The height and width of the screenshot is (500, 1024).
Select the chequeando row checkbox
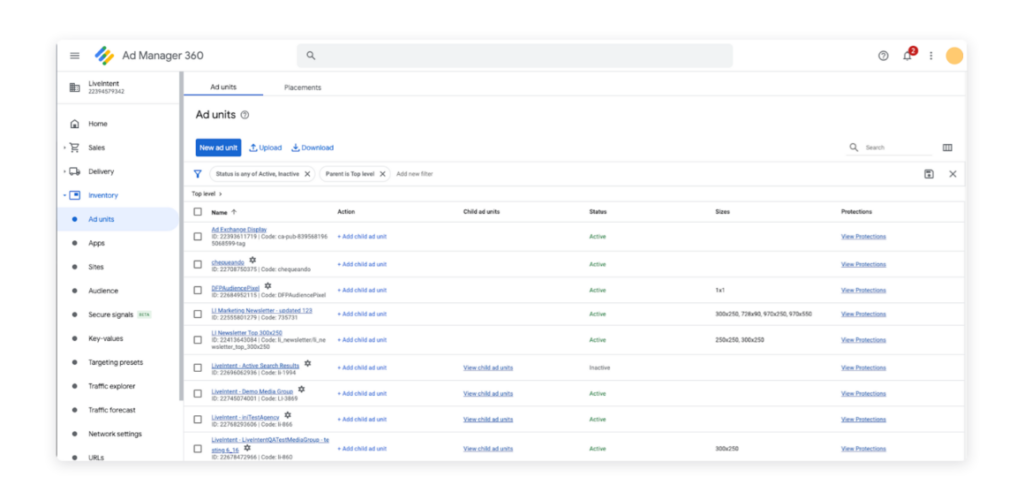(198, 264)
